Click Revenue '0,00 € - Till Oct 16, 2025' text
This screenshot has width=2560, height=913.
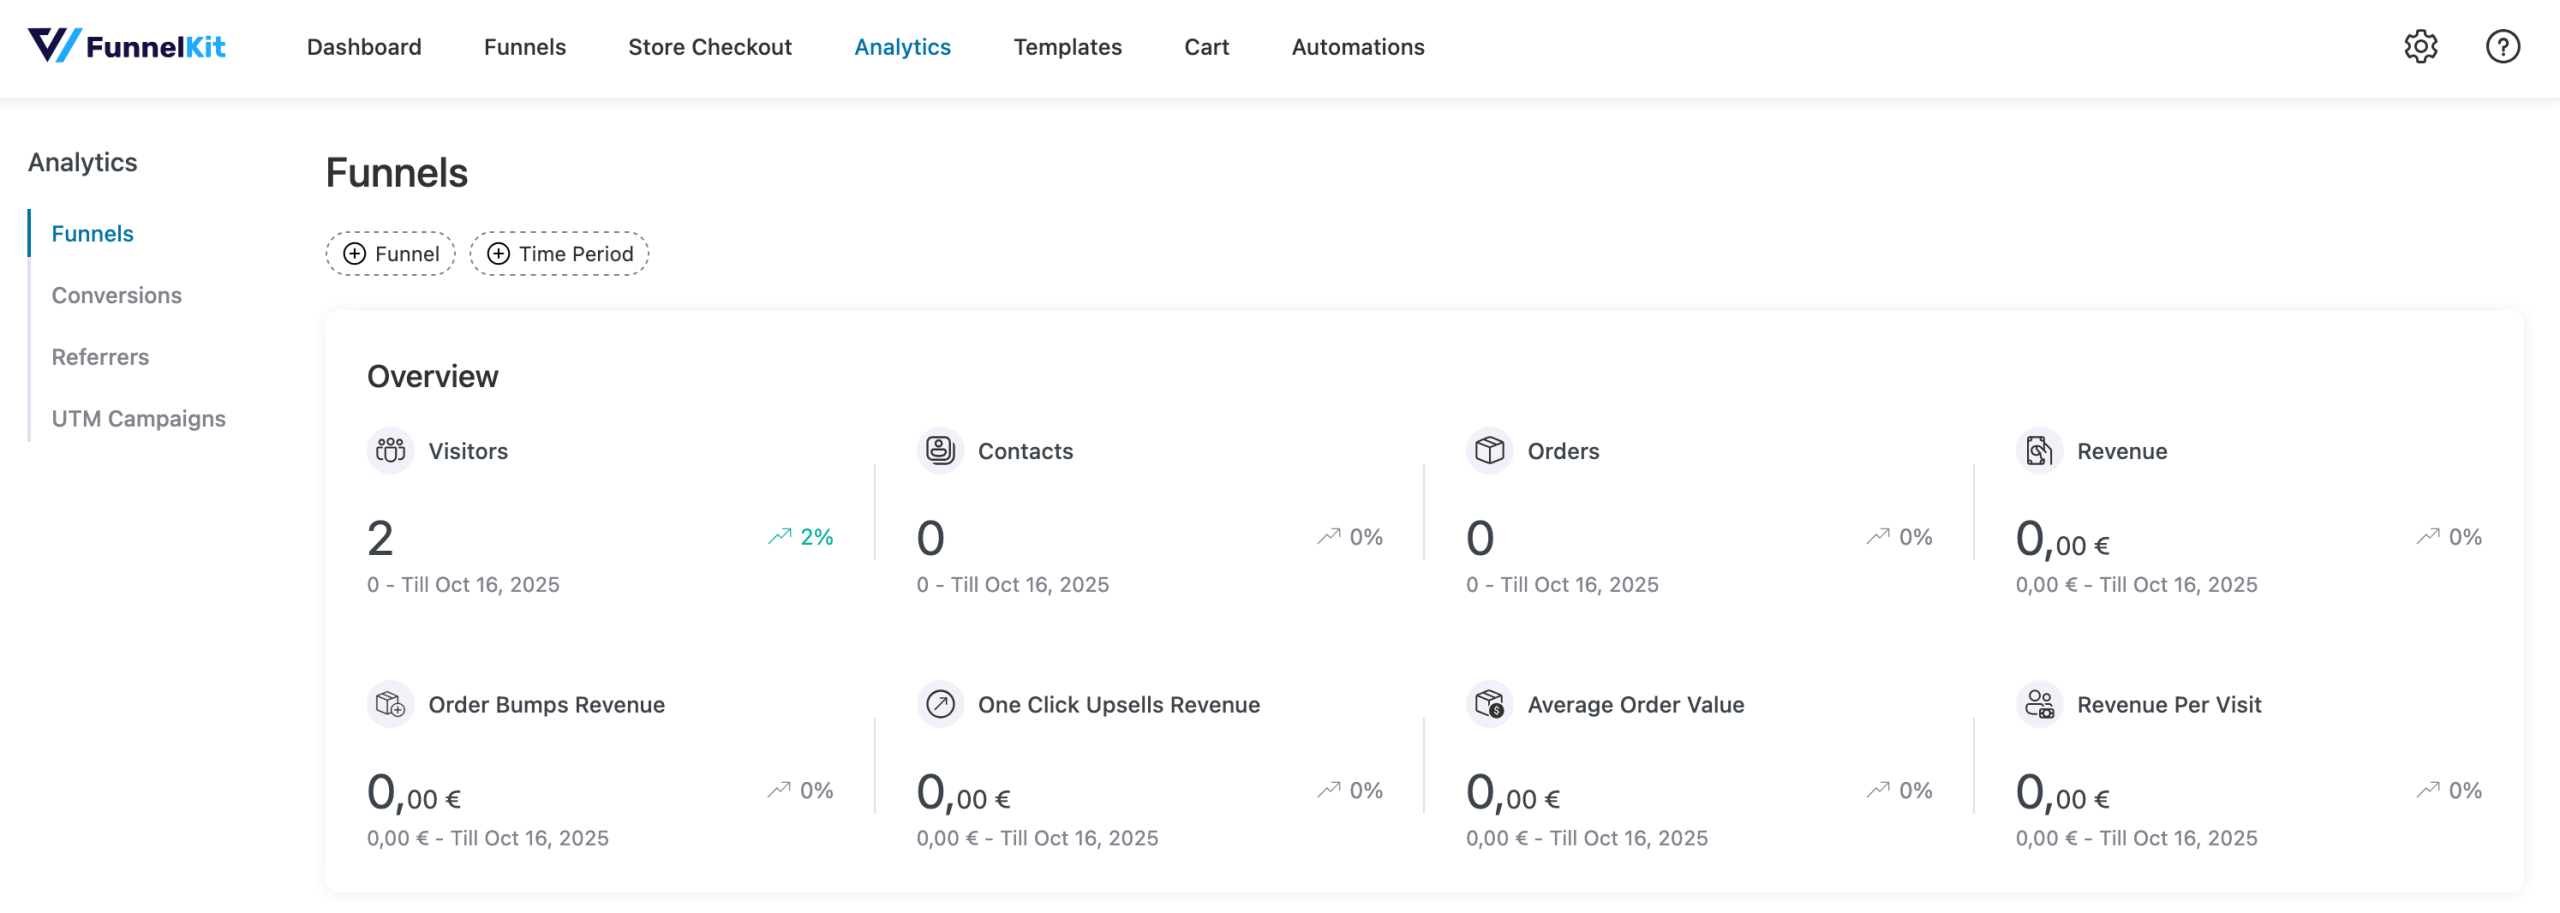coord(2136,585)
